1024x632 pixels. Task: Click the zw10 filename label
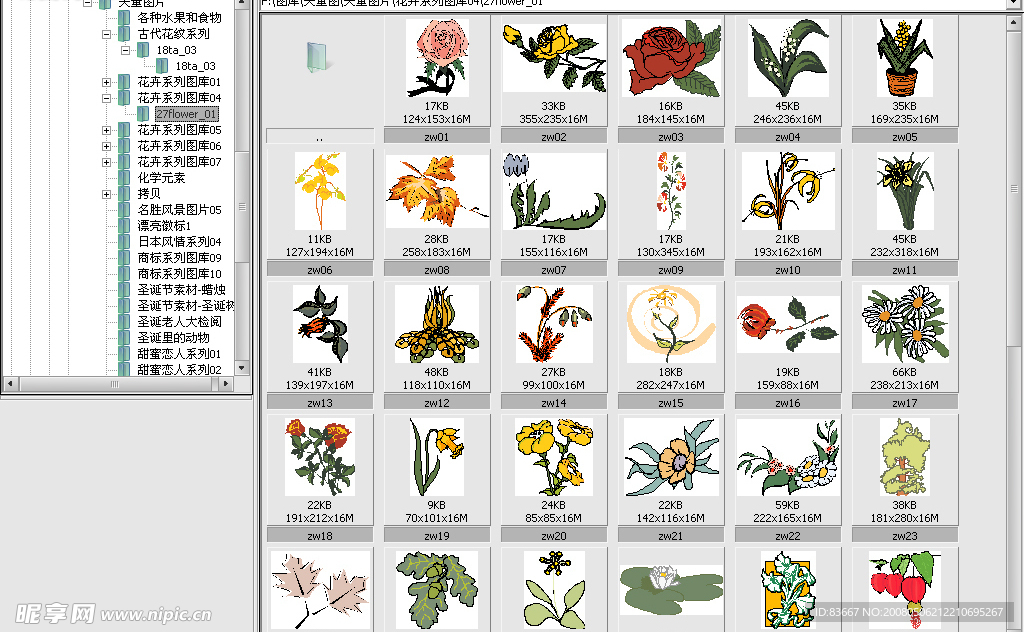pyautogui.click(x=788, y=270)
